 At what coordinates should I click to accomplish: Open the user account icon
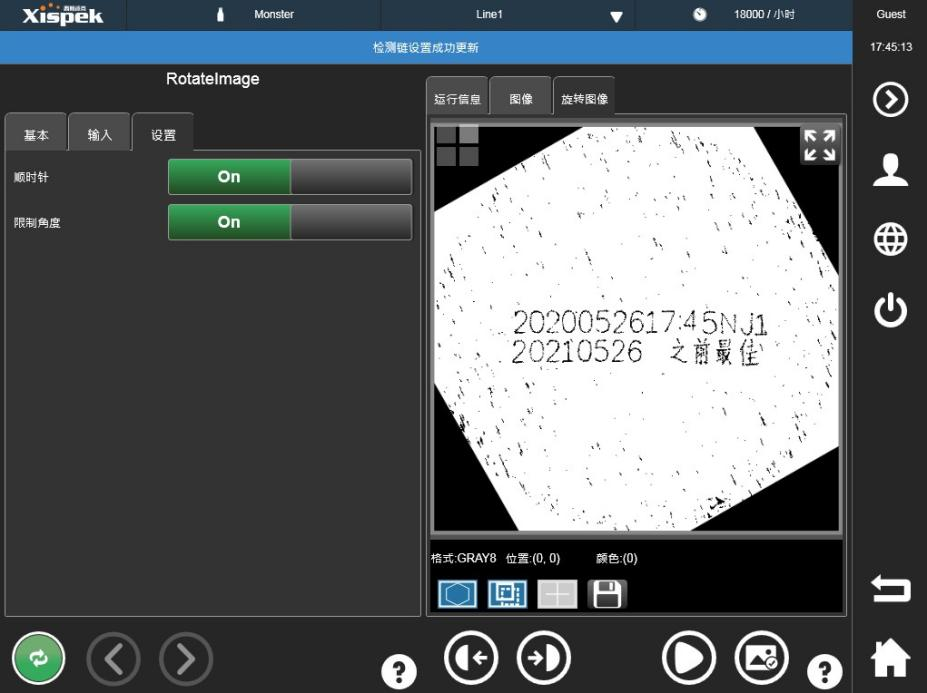(890, 170)
